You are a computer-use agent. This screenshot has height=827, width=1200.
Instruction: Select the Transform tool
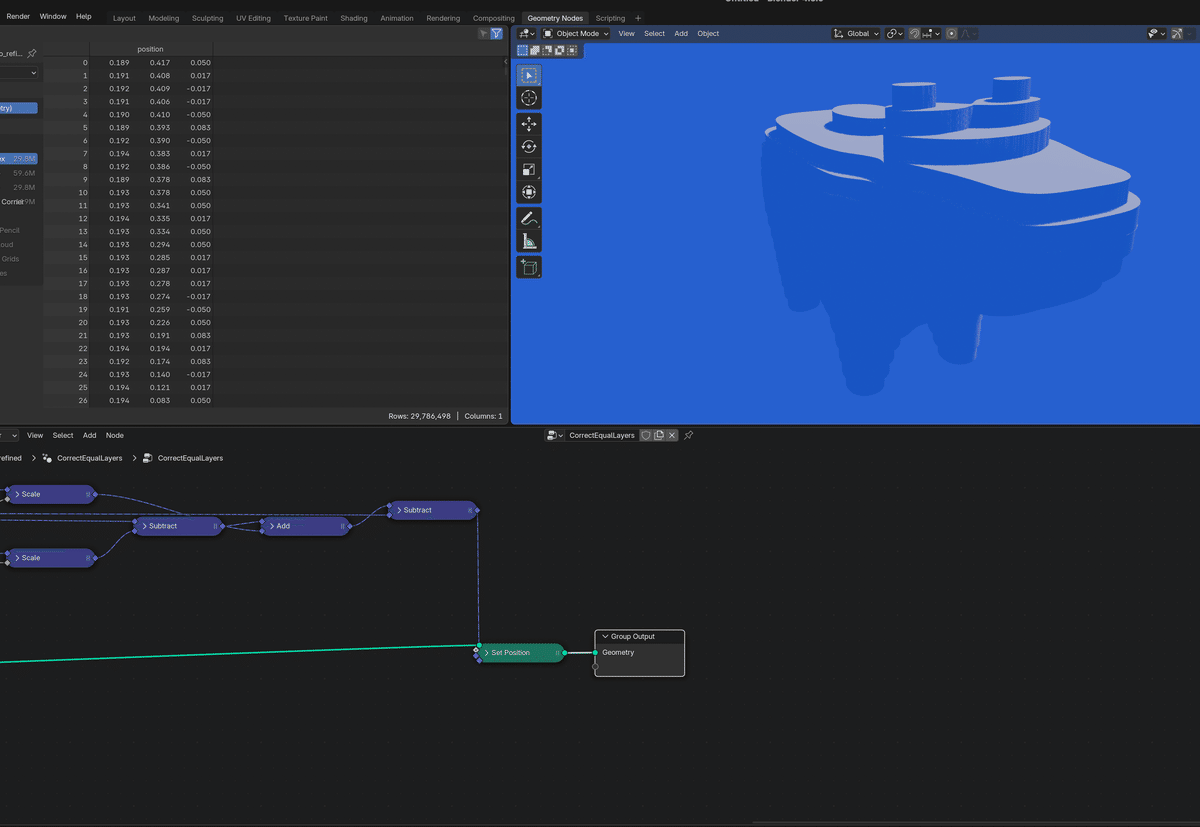tap(529, 192)
